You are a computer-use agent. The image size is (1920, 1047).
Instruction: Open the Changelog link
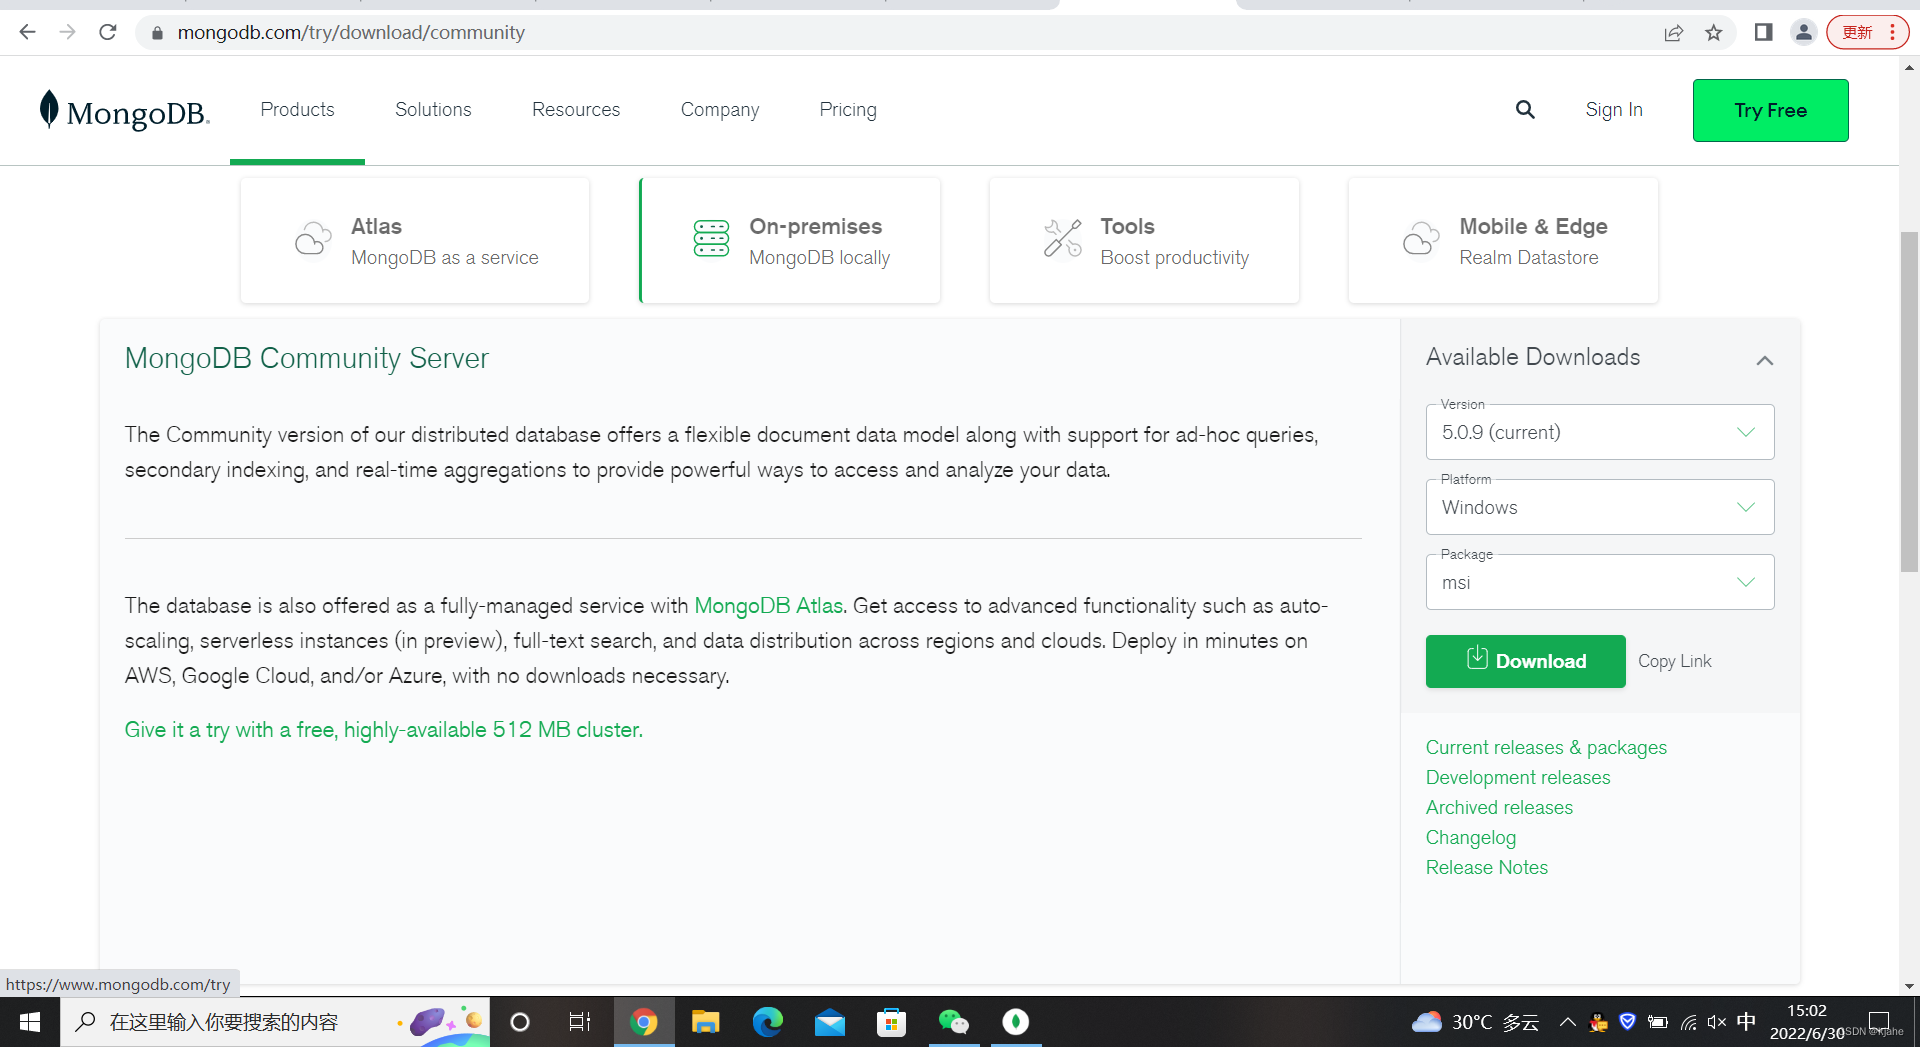[x=1470, y=838]
